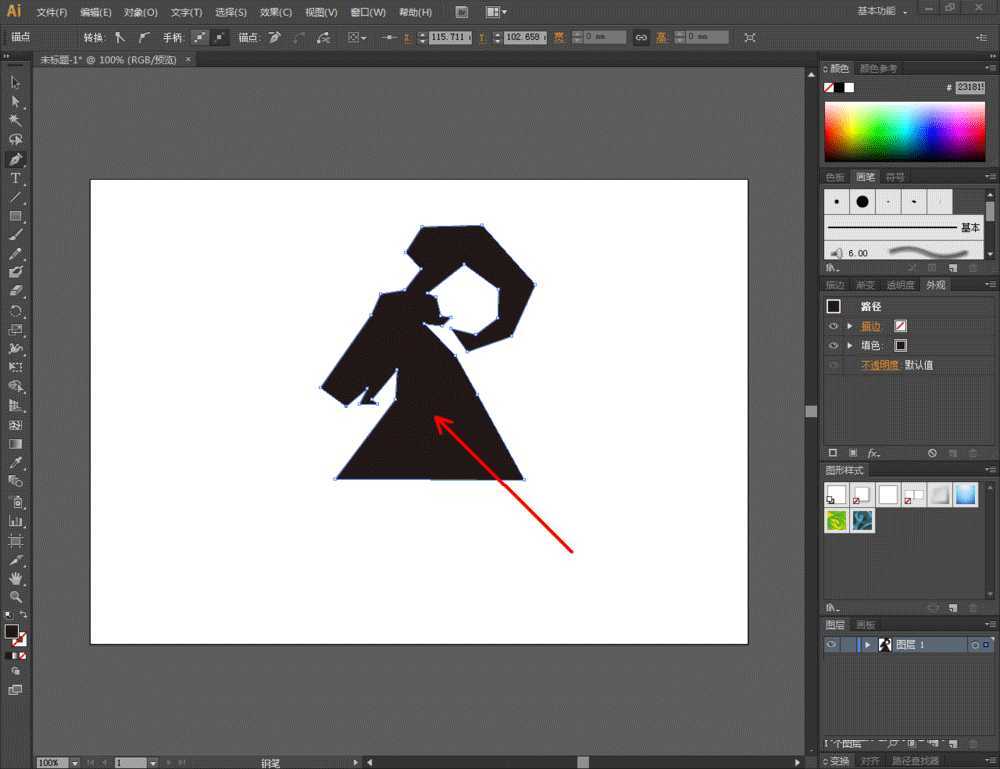This screenshot has width=1000, height=769.
Task: Pick the Hand tool
Action: 15,578
